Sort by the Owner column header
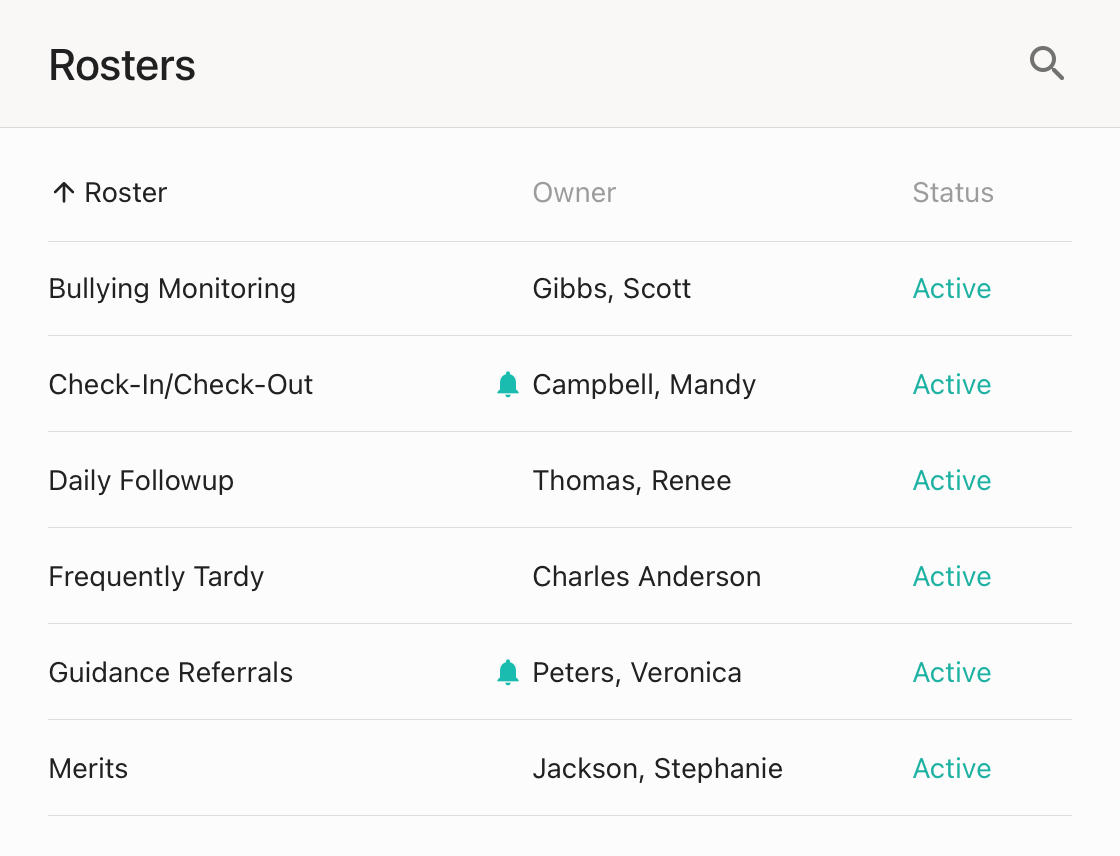Viewport: 1120px width, 856px height. pyautogui.click(x=574, y=193)
